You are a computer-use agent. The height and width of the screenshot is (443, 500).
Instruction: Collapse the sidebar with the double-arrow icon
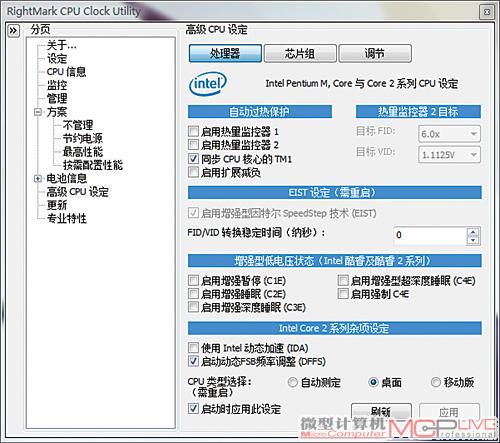pyautogui.click(x=13, y=31)
